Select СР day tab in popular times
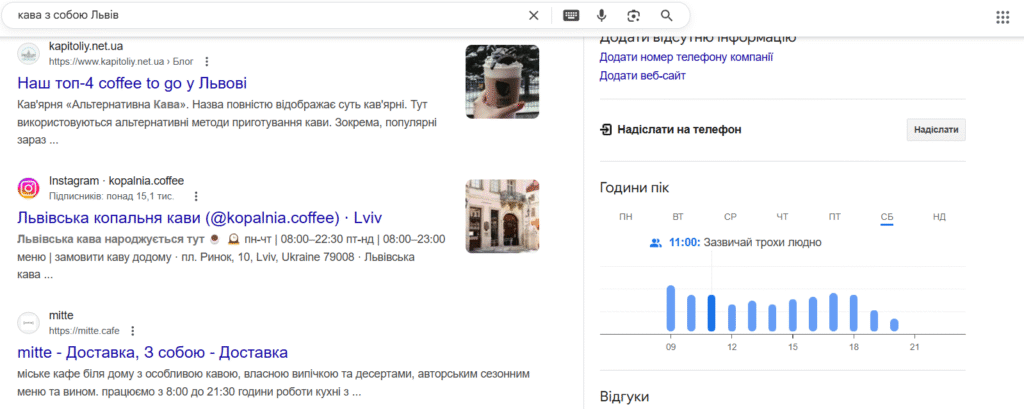1024x409 pixels. tap(730, 217)
